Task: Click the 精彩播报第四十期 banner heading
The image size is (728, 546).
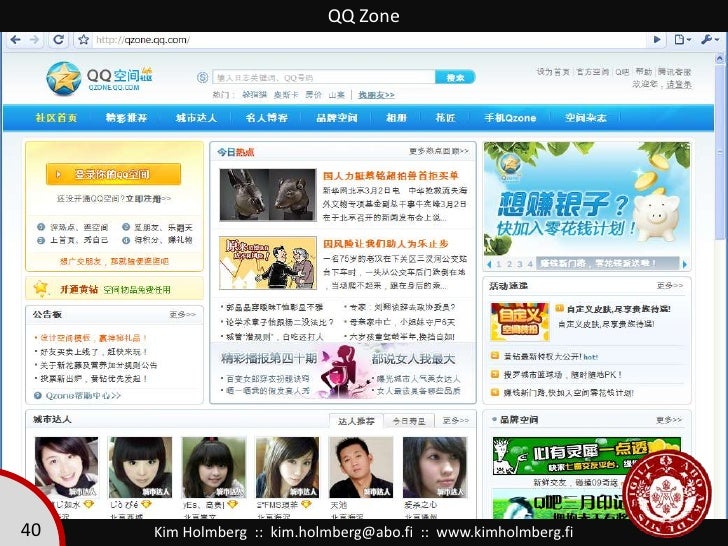Action: 269,358
